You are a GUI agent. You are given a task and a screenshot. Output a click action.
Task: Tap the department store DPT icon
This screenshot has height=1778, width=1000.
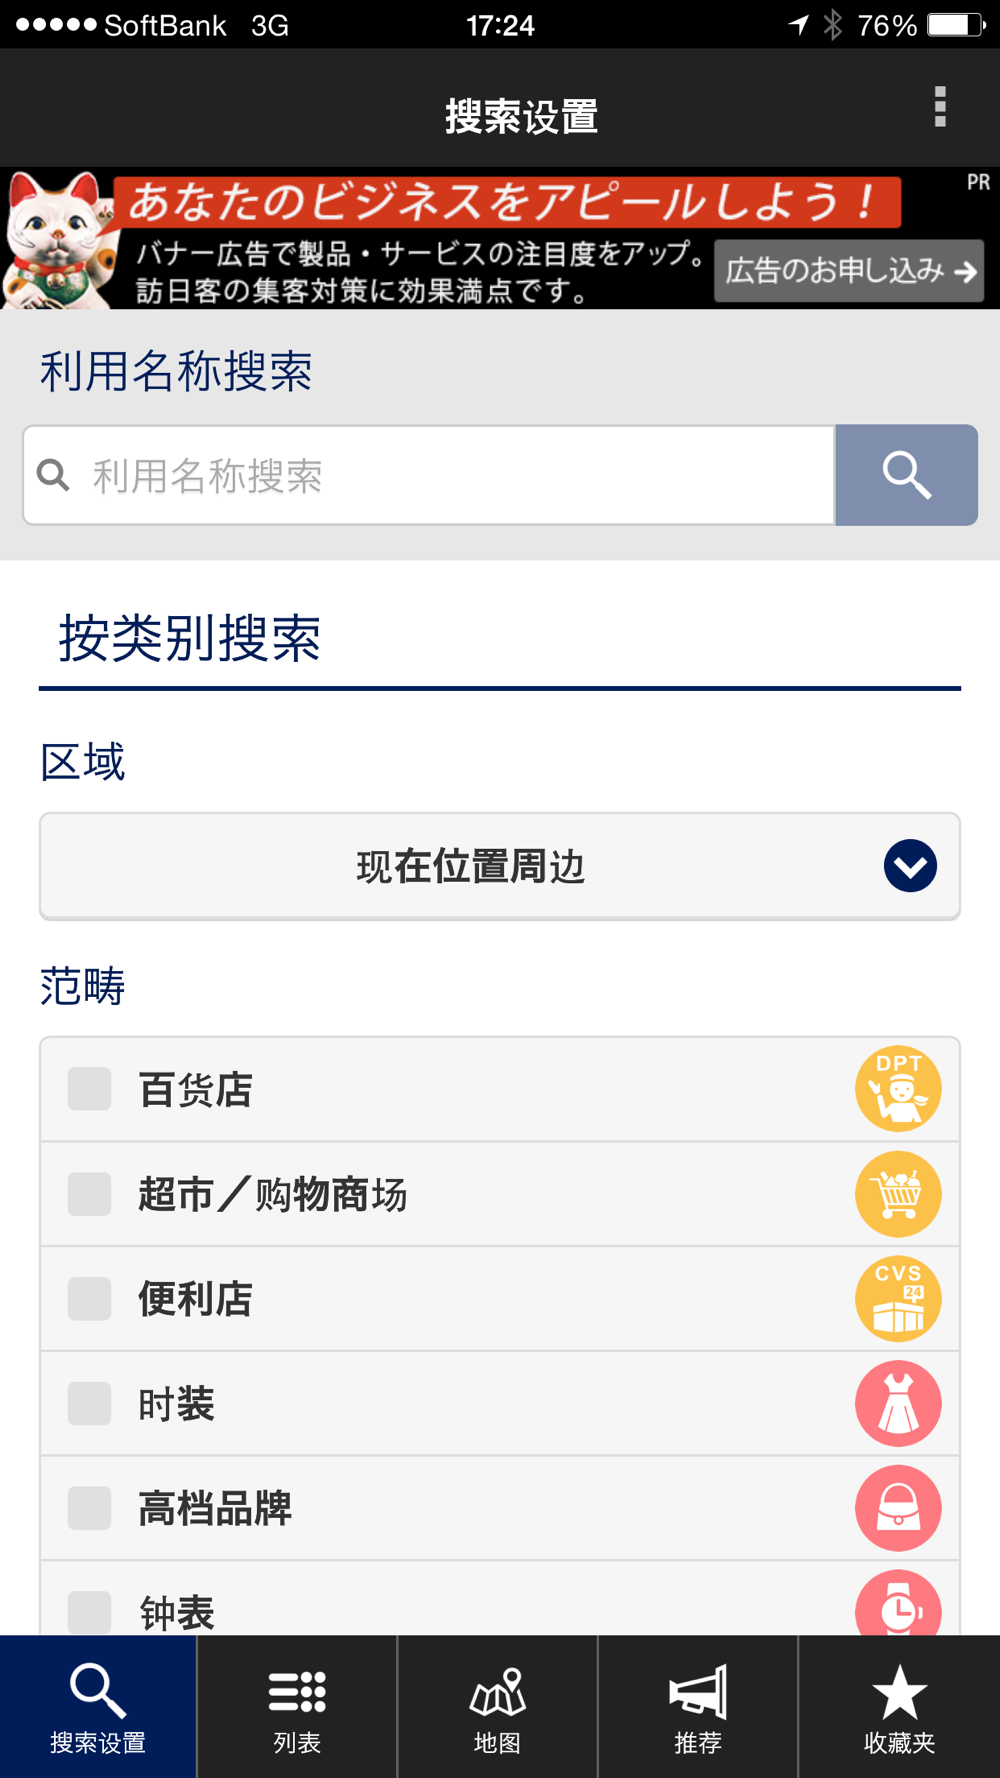[898, 1089]
